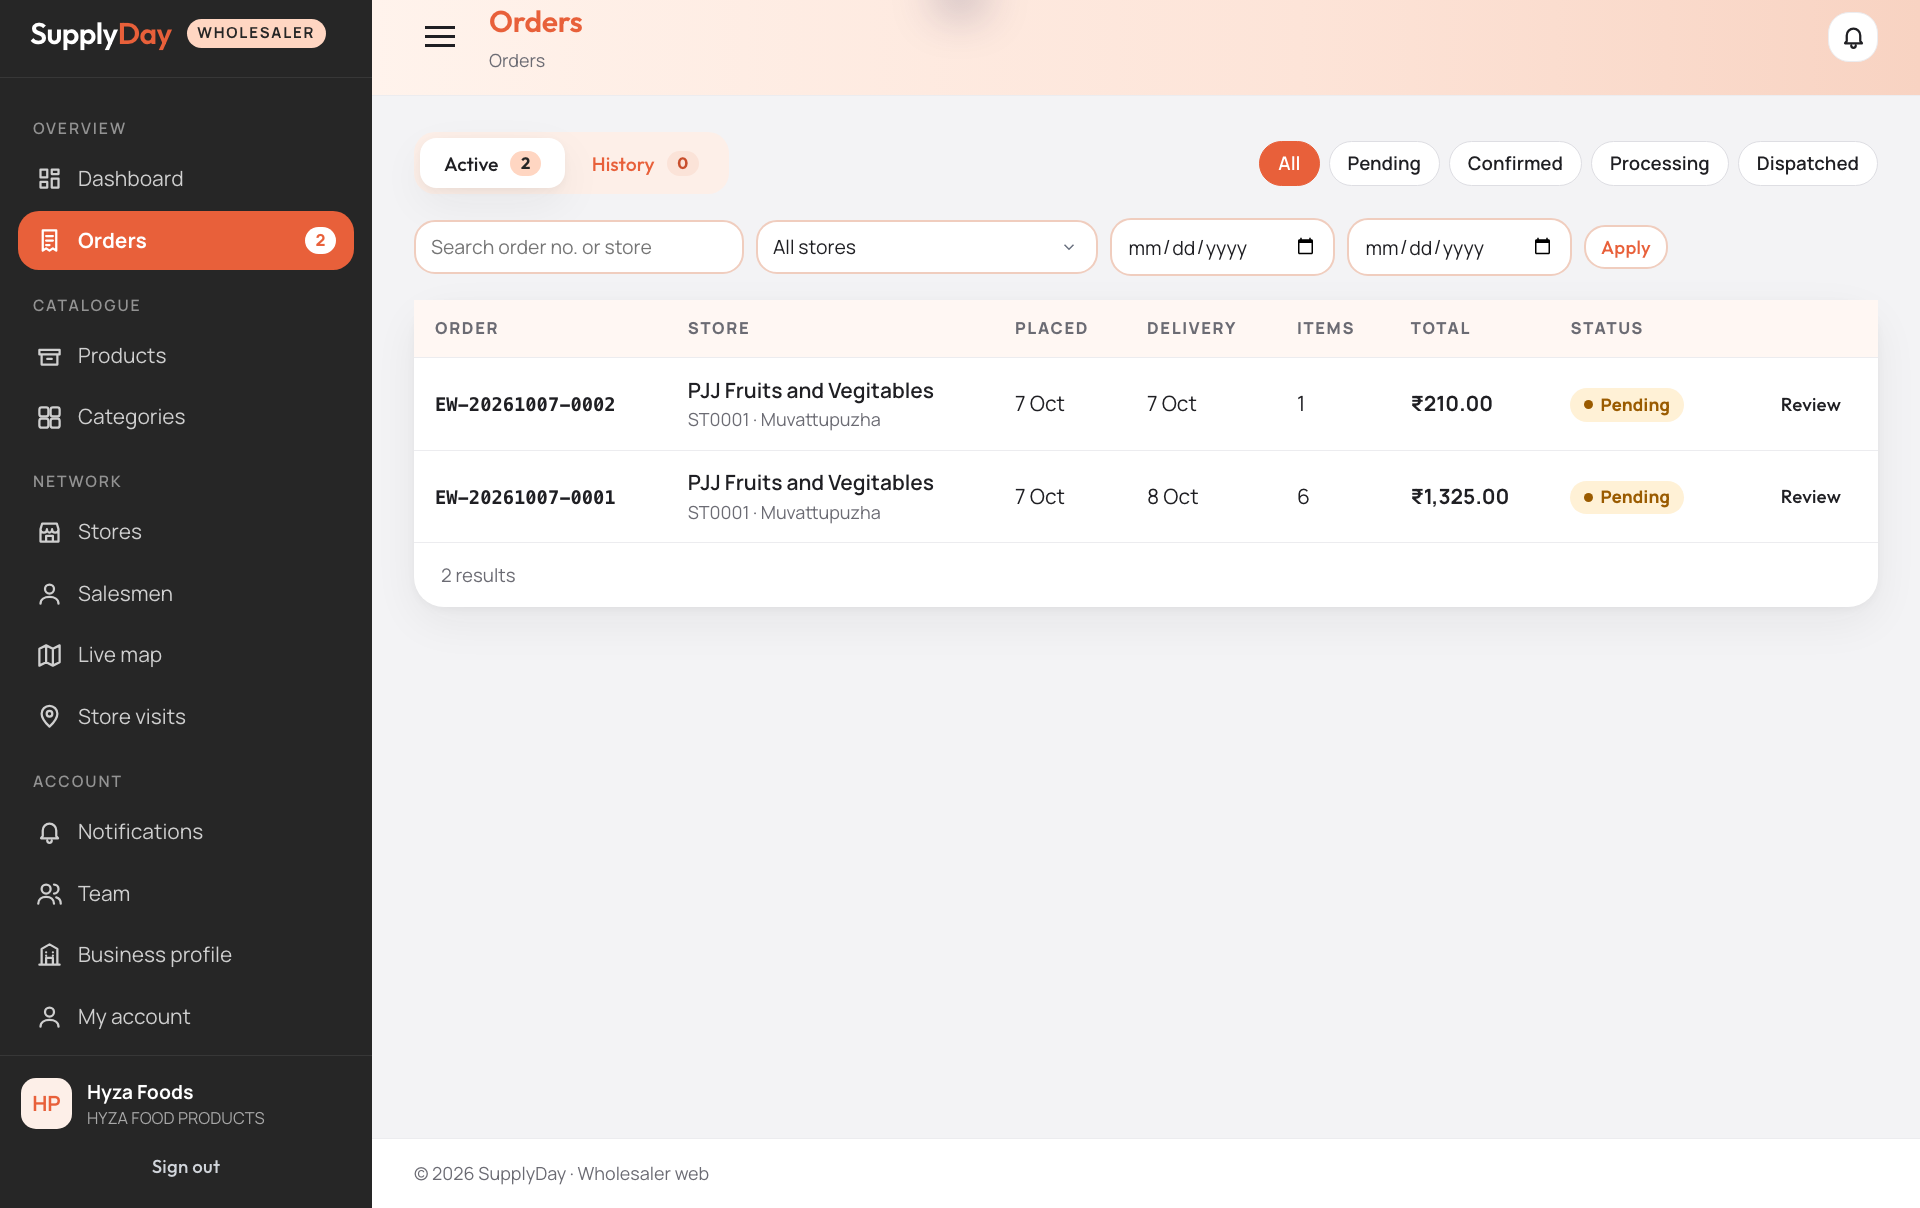Focus the search order no. or store field
Screen dimensions: 1920x1208
(578, 247)
